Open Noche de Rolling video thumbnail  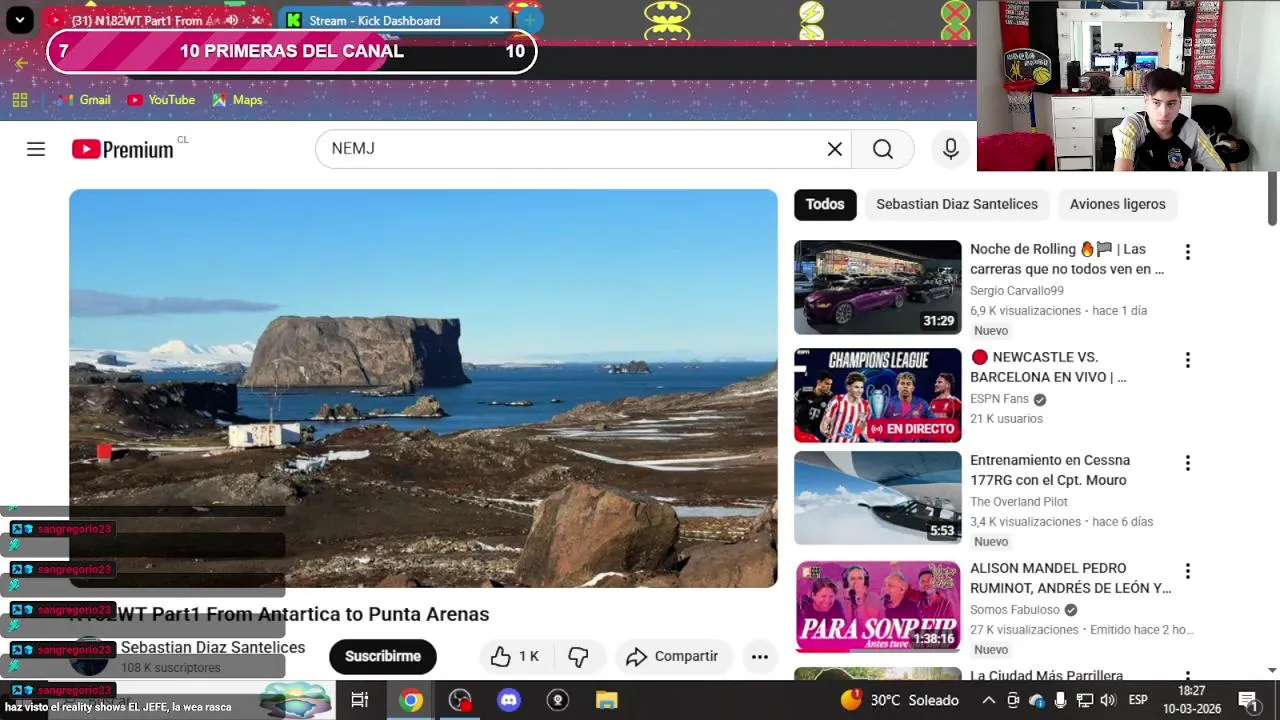tap(878, 287)
